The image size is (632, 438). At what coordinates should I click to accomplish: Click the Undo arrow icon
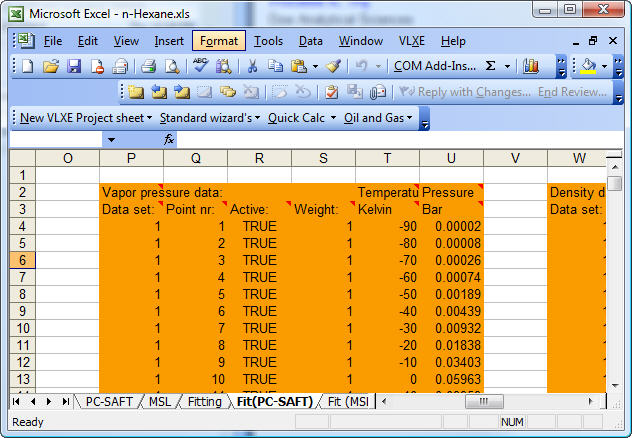[x=362, y=66]
